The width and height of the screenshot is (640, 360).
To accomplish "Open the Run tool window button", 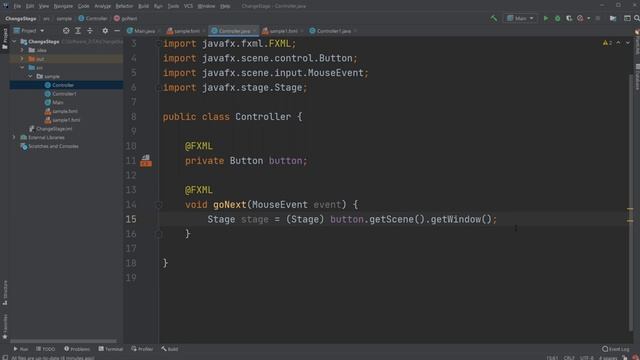I will tap(20, 349).
